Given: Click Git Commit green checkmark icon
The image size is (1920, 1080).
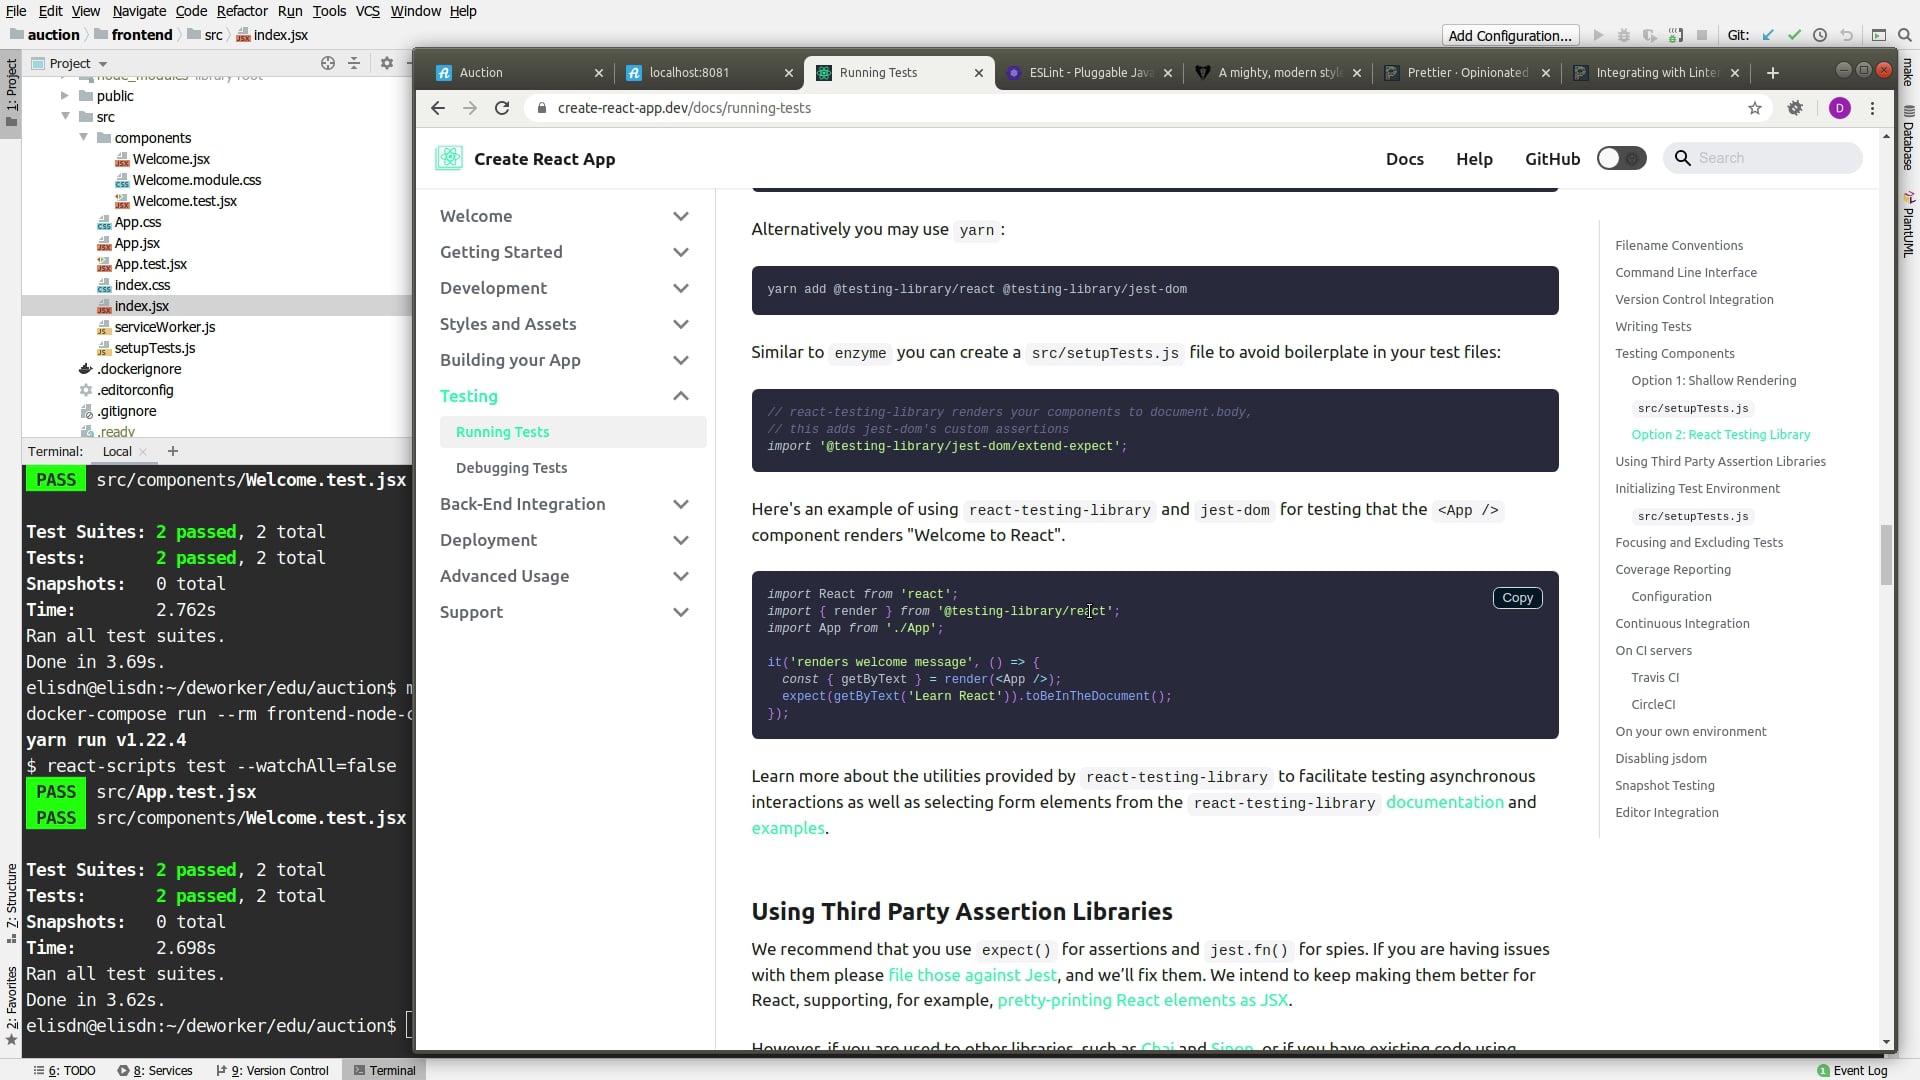Looking at the screenshot, I should (1794, 35).
